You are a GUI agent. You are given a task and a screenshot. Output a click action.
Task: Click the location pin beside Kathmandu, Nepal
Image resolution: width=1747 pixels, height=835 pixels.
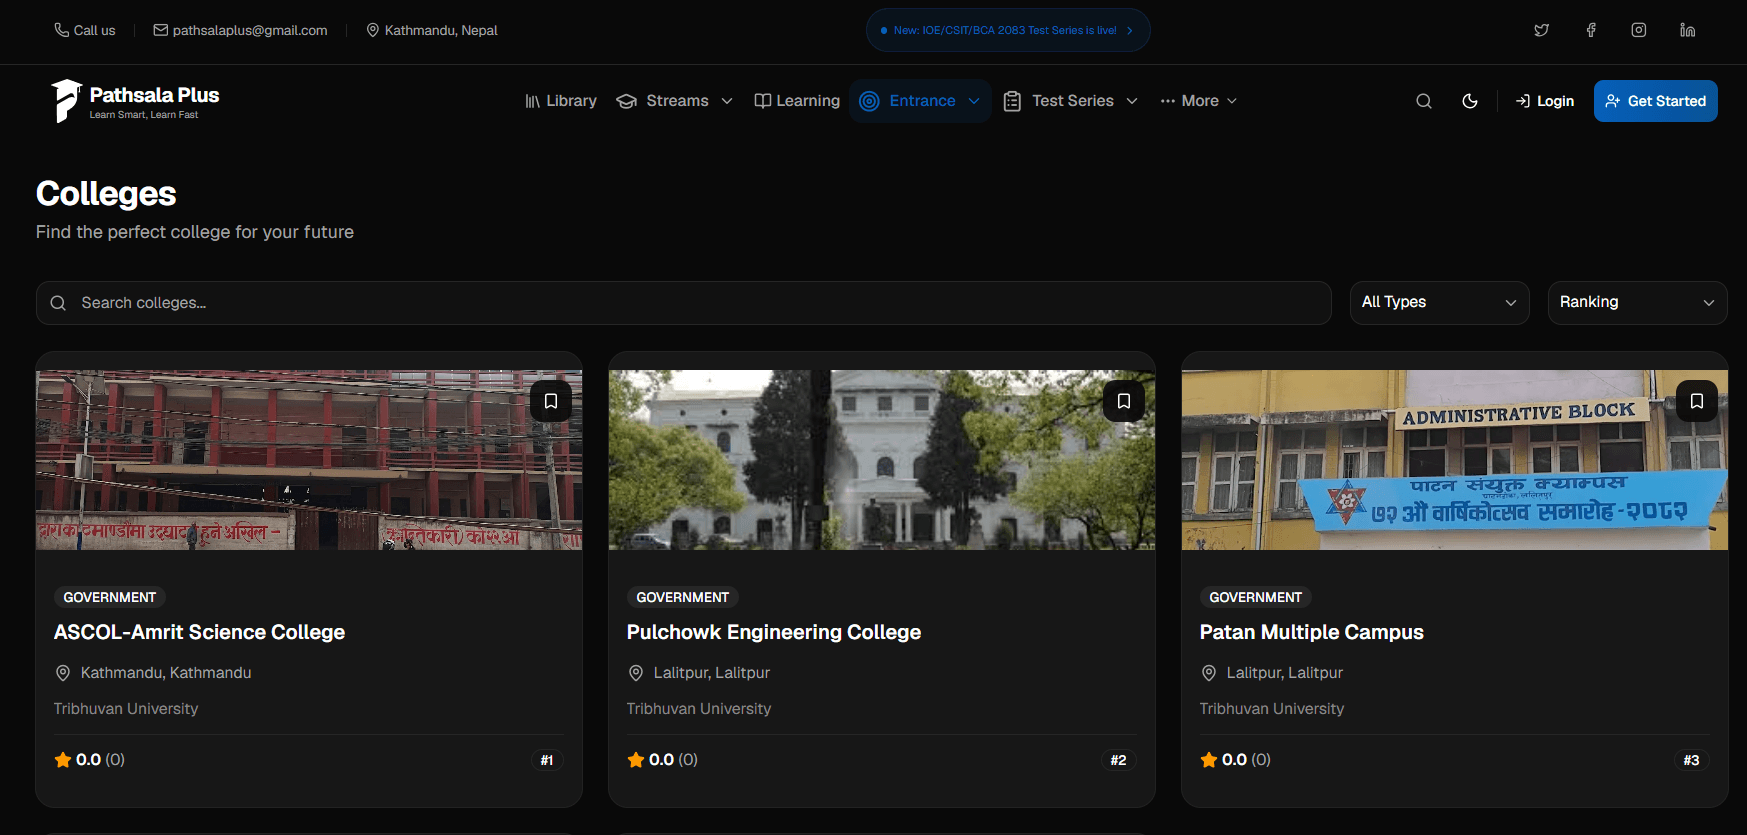pyautogui.click(x=373, y=30)
